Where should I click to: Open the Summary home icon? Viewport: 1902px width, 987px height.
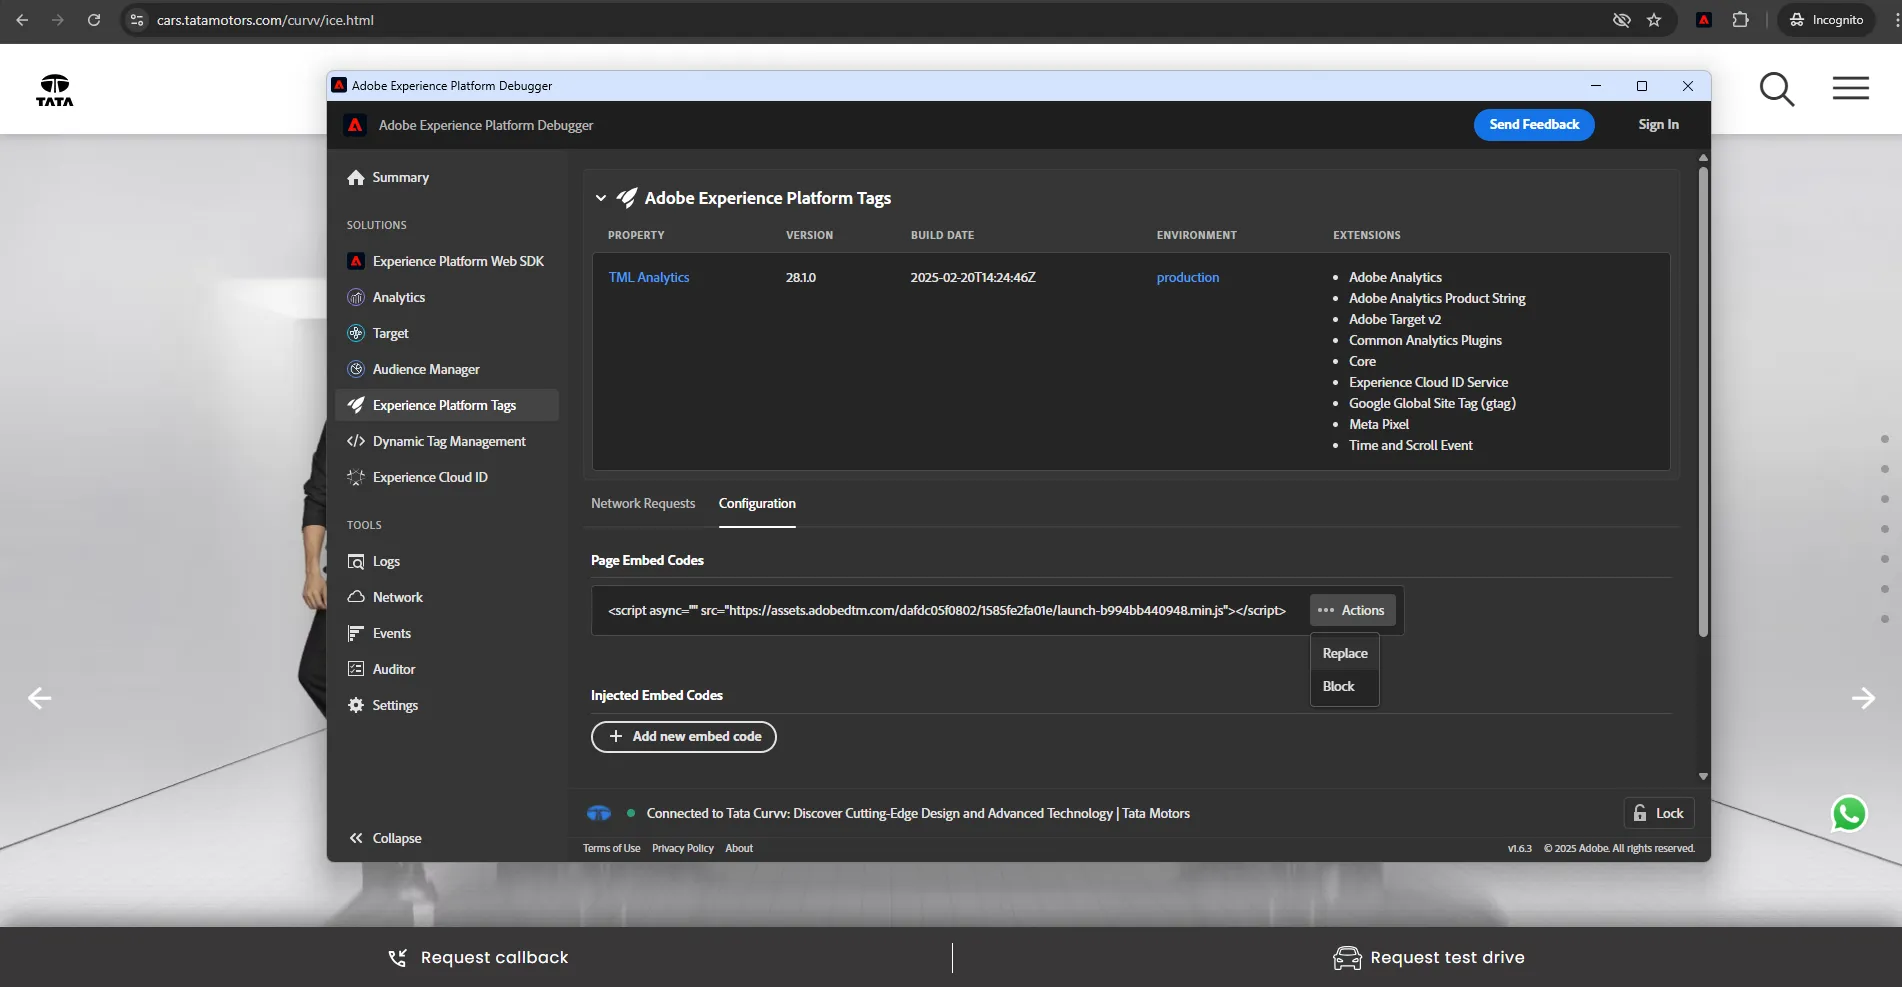[356, 177]
